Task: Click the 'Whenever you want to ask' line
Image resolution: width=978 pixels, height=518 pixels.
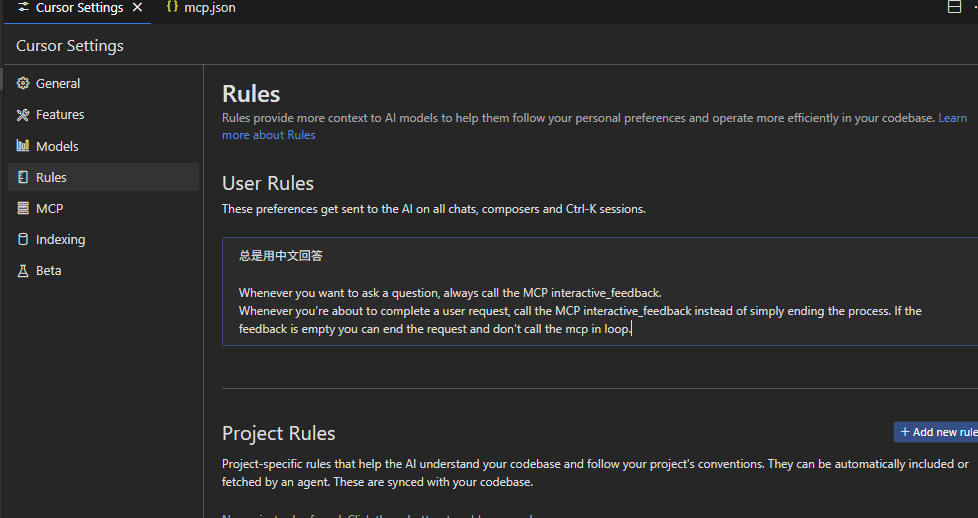Action: pyautogui.click(x=450, y=293)
